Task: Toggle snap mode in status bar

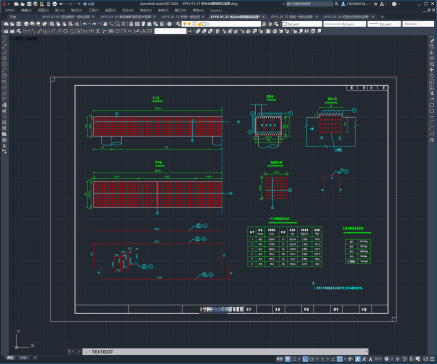Action: (x=294, y=359)
